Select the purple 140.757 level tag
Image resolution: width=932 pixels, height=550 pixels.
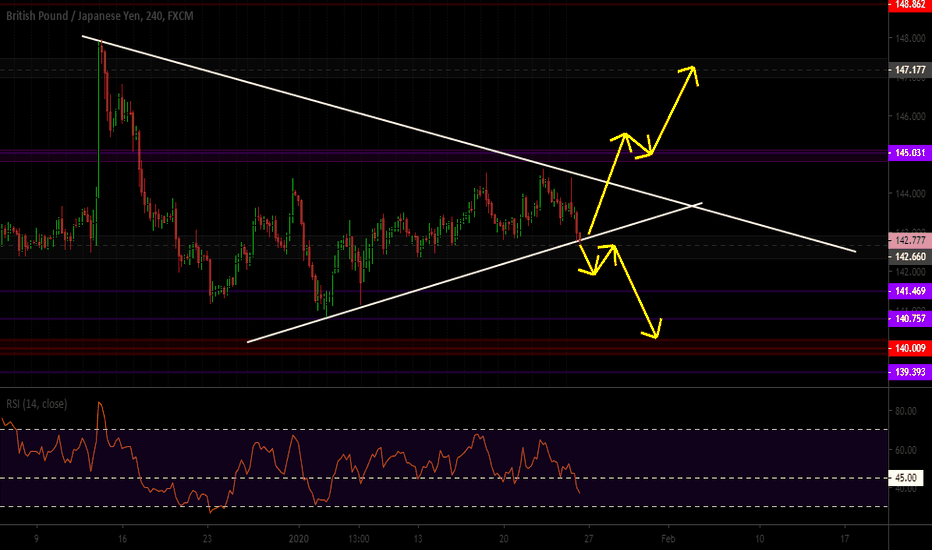(910, 319)
